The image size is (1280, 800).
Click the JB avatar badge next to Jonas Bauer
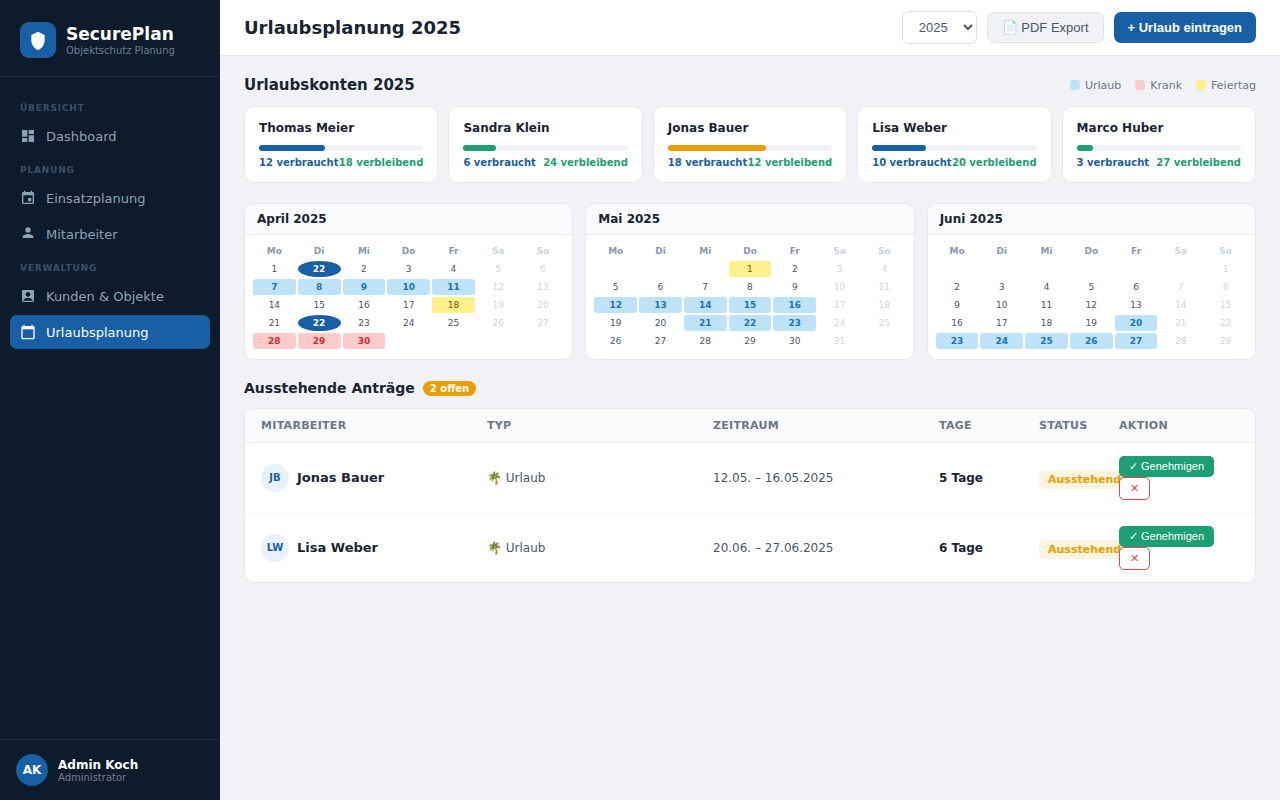pos(274,477)
